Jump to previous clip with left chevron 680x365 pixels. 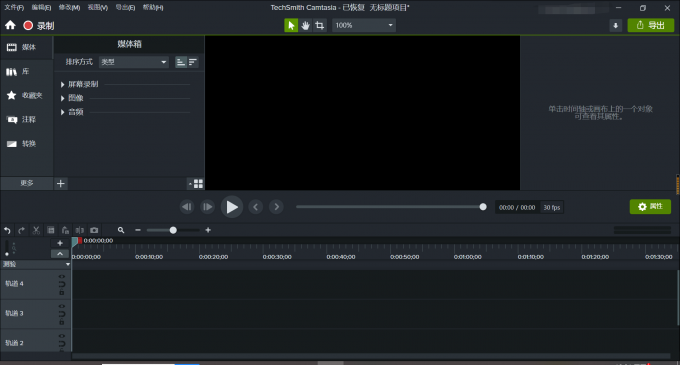tap(255, 207)
